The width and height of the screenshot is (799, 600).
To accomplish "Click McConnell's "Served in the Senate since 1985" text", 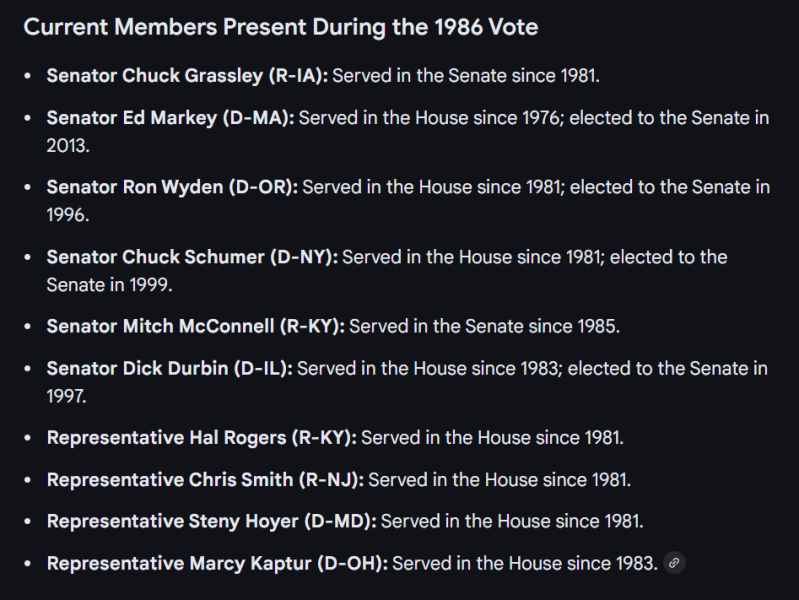I will pyautogui.click(x=484, y=326).
